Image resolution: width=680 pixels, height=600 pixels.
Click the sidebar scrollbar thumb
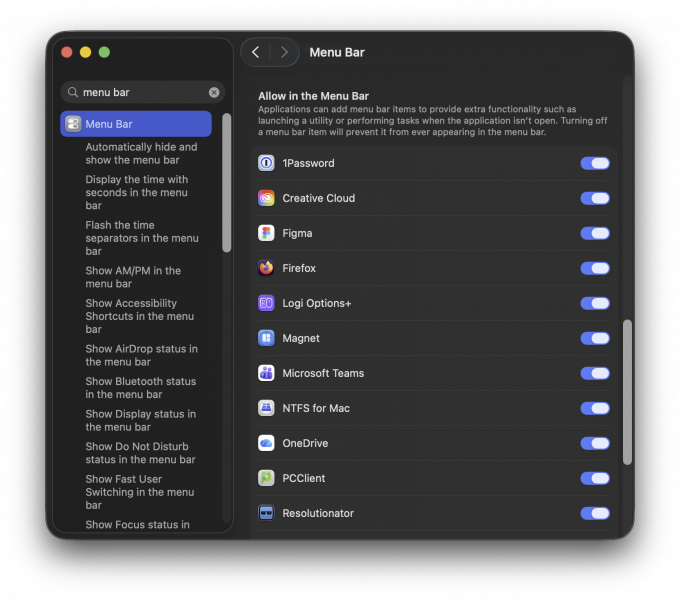tap(226, 183)
